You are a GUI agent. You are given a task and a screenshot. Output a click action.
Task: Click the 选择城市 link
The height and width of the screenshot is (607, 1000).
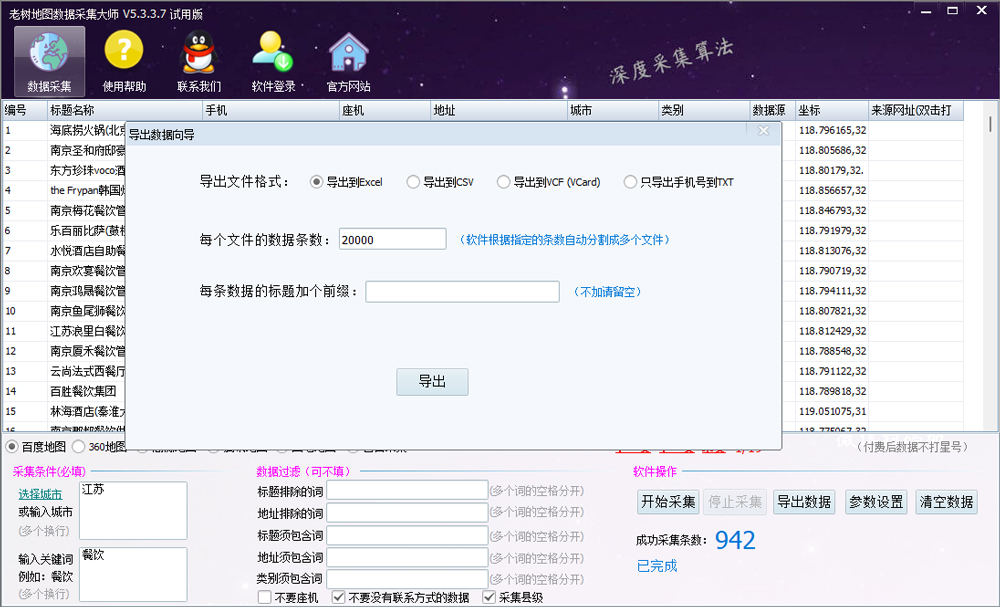pyautogui.click(x=41, y=494)
